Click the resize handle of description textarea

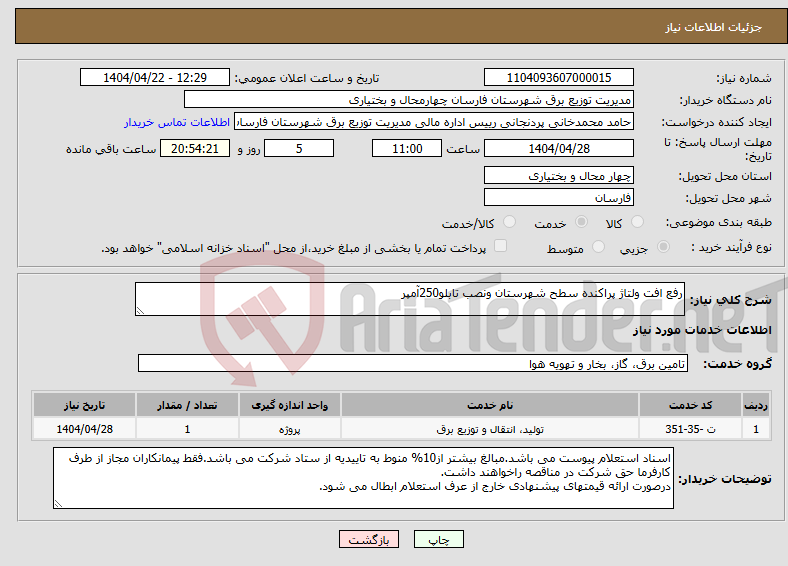pos(140,311)
